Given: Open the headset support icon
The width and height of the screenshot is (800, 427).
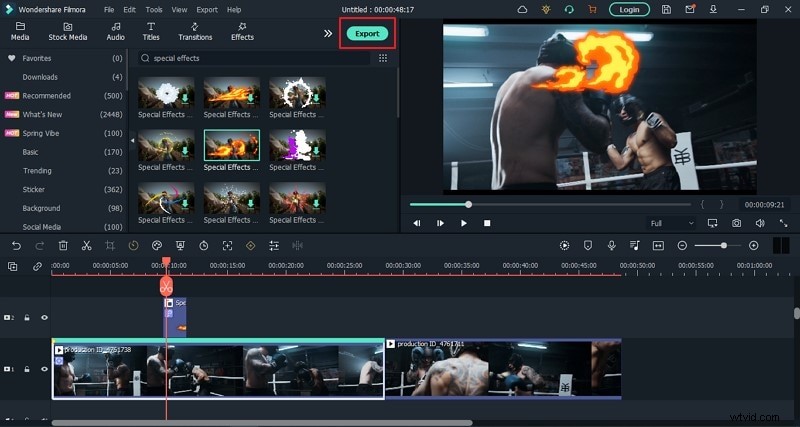Looking at the screenshot, I should (x=569, y=9).
